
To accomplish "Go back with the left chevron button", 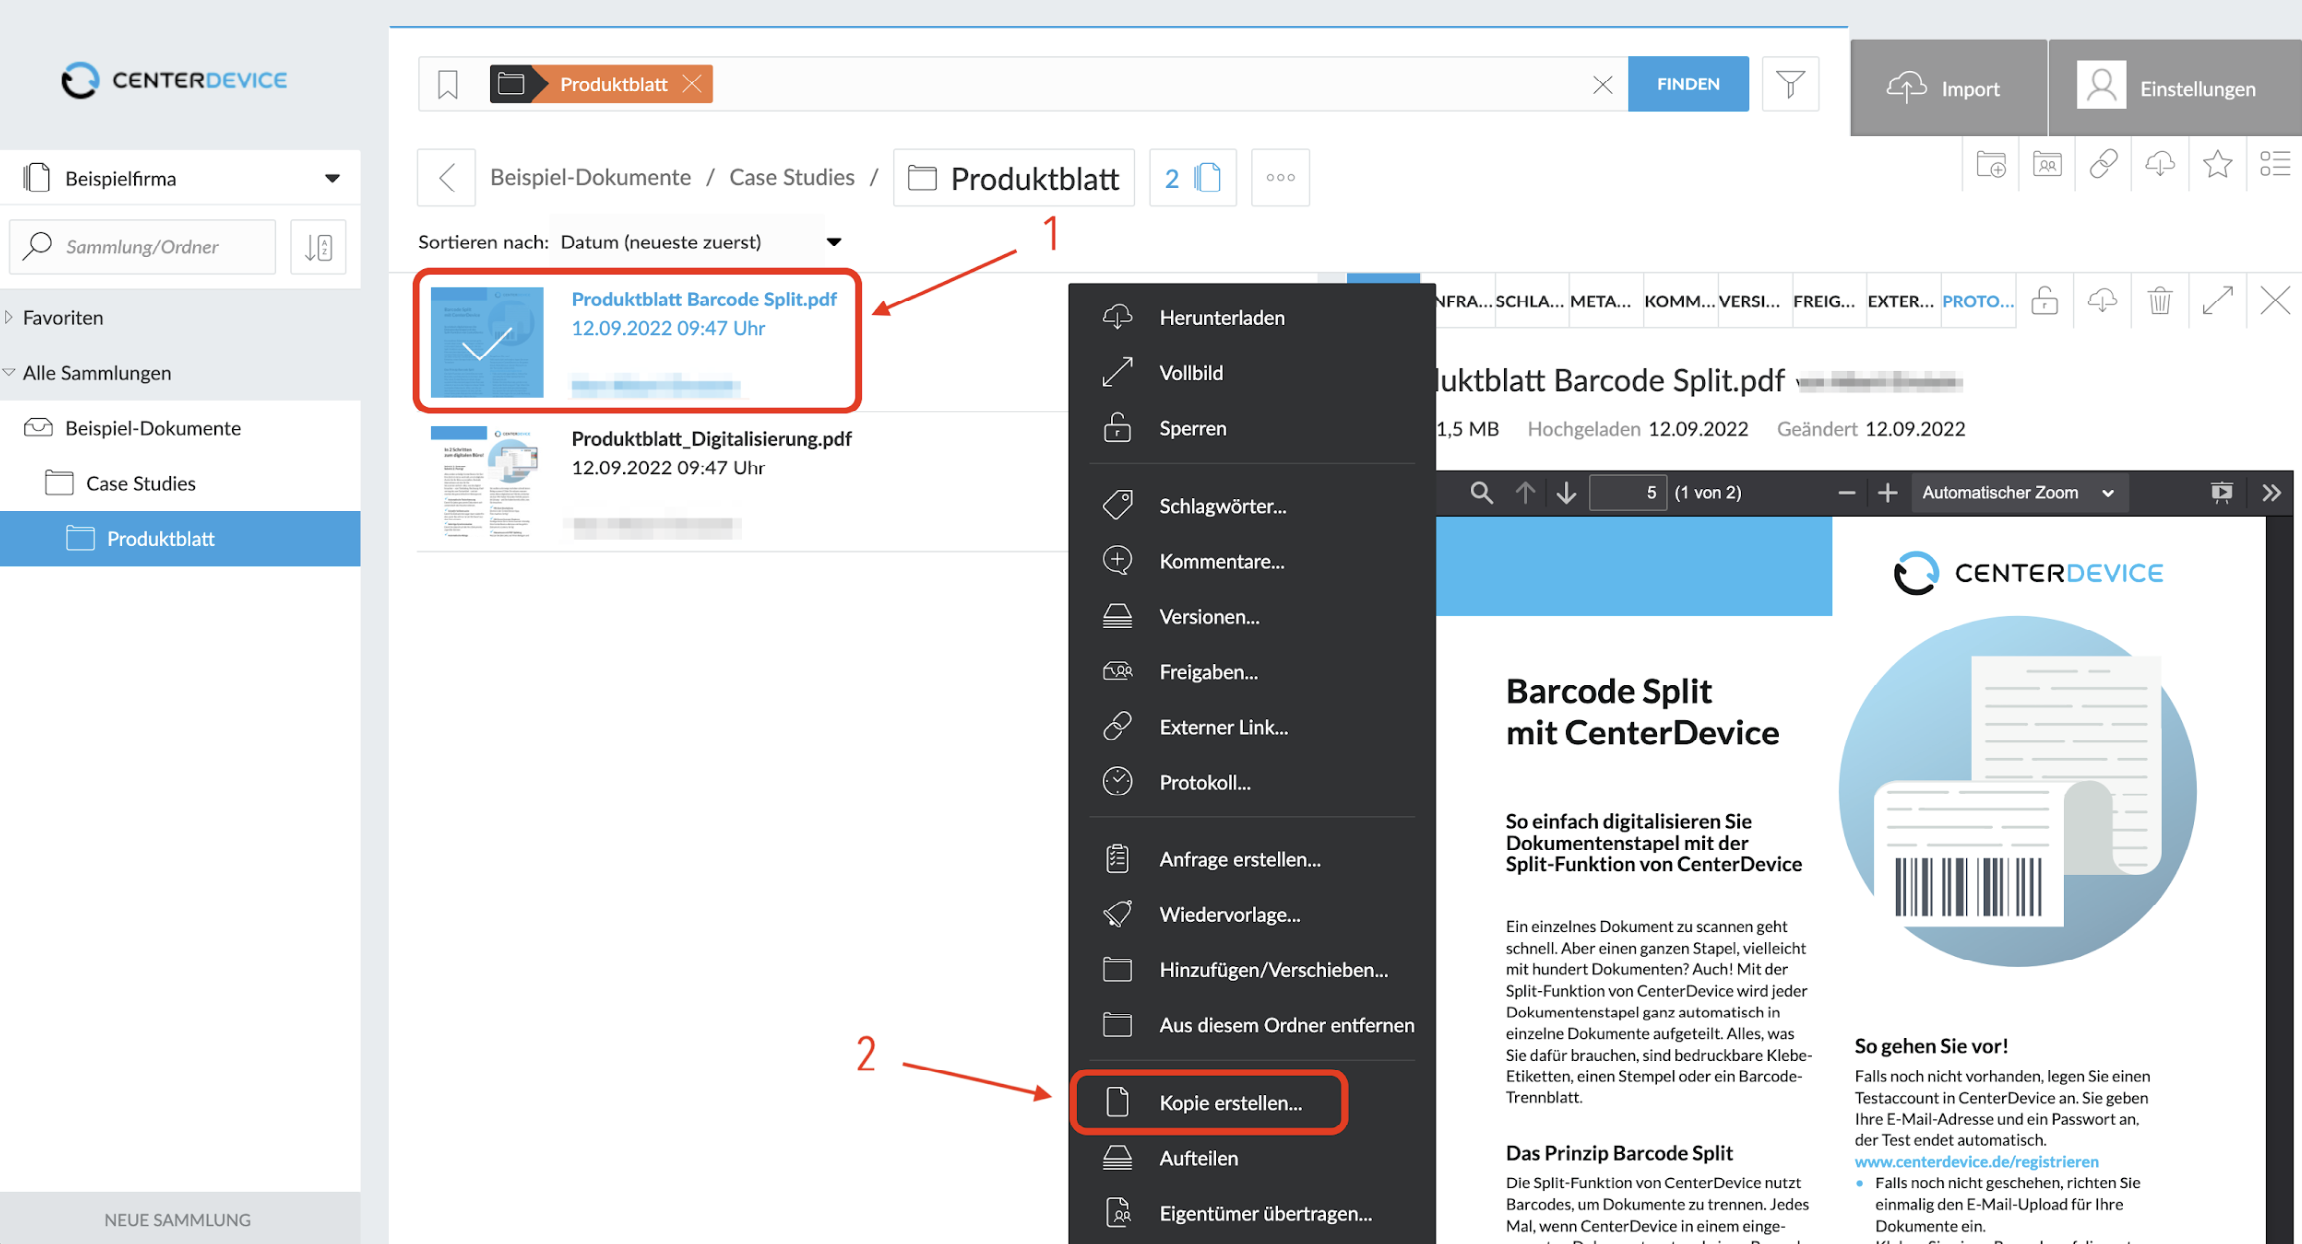I will (447, 178).
